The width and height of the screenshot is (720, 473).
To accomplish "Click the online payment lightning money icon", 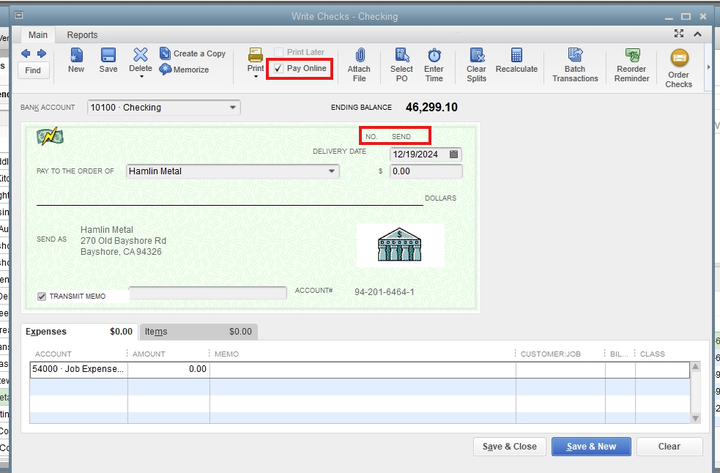I will (x=50, y=136).
